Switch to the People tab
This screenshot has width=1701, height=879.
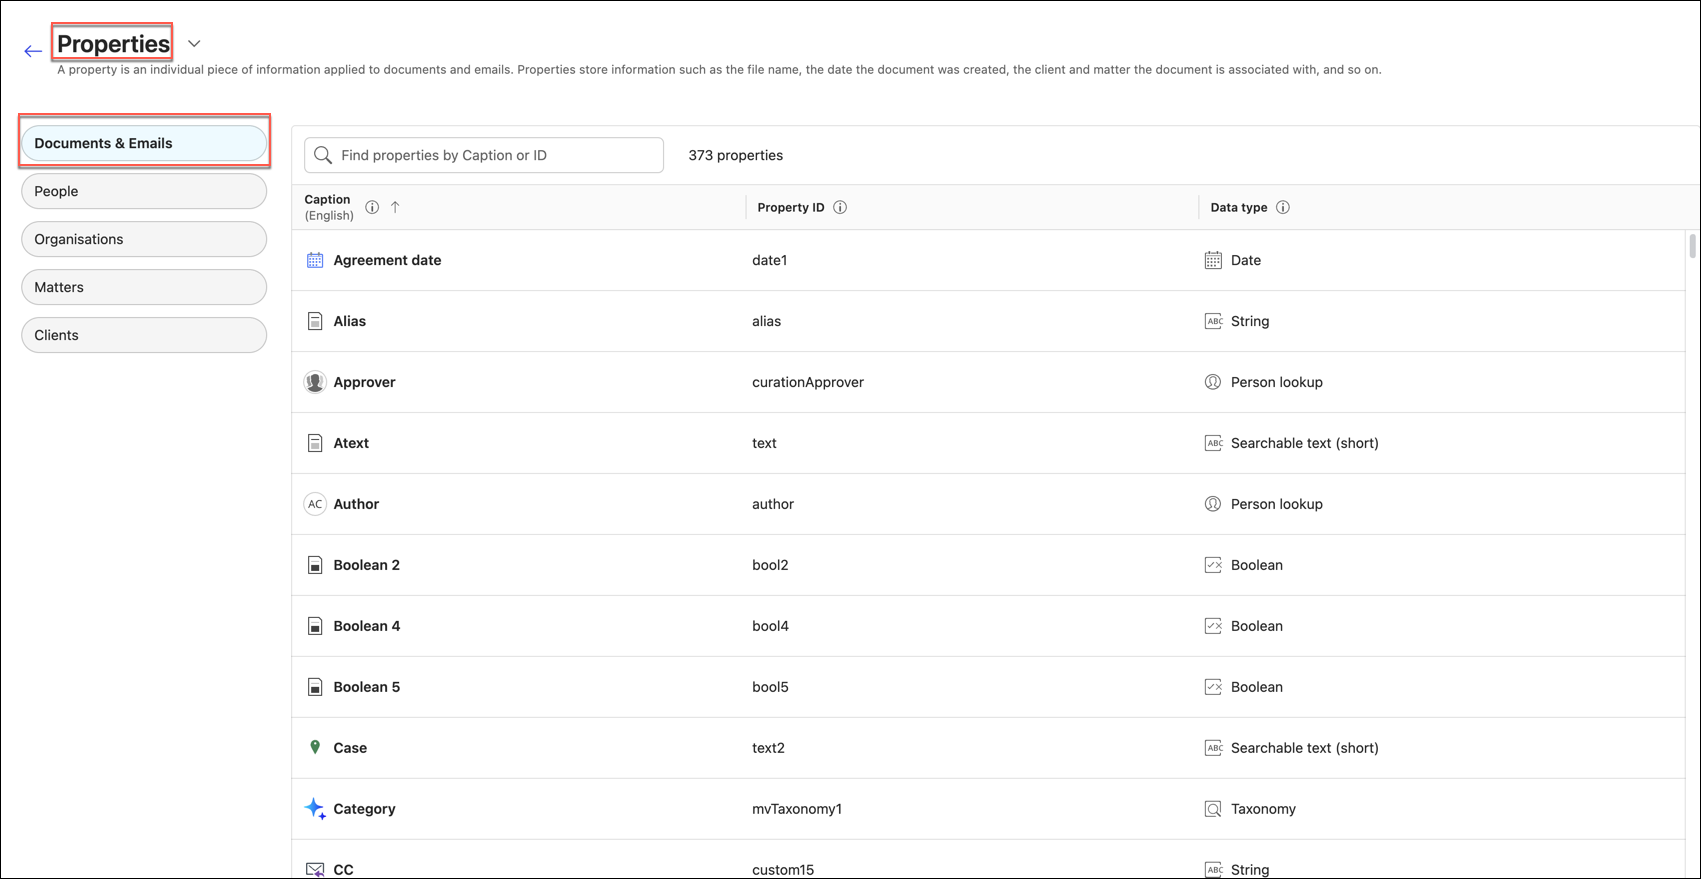[x=144, y=191]
